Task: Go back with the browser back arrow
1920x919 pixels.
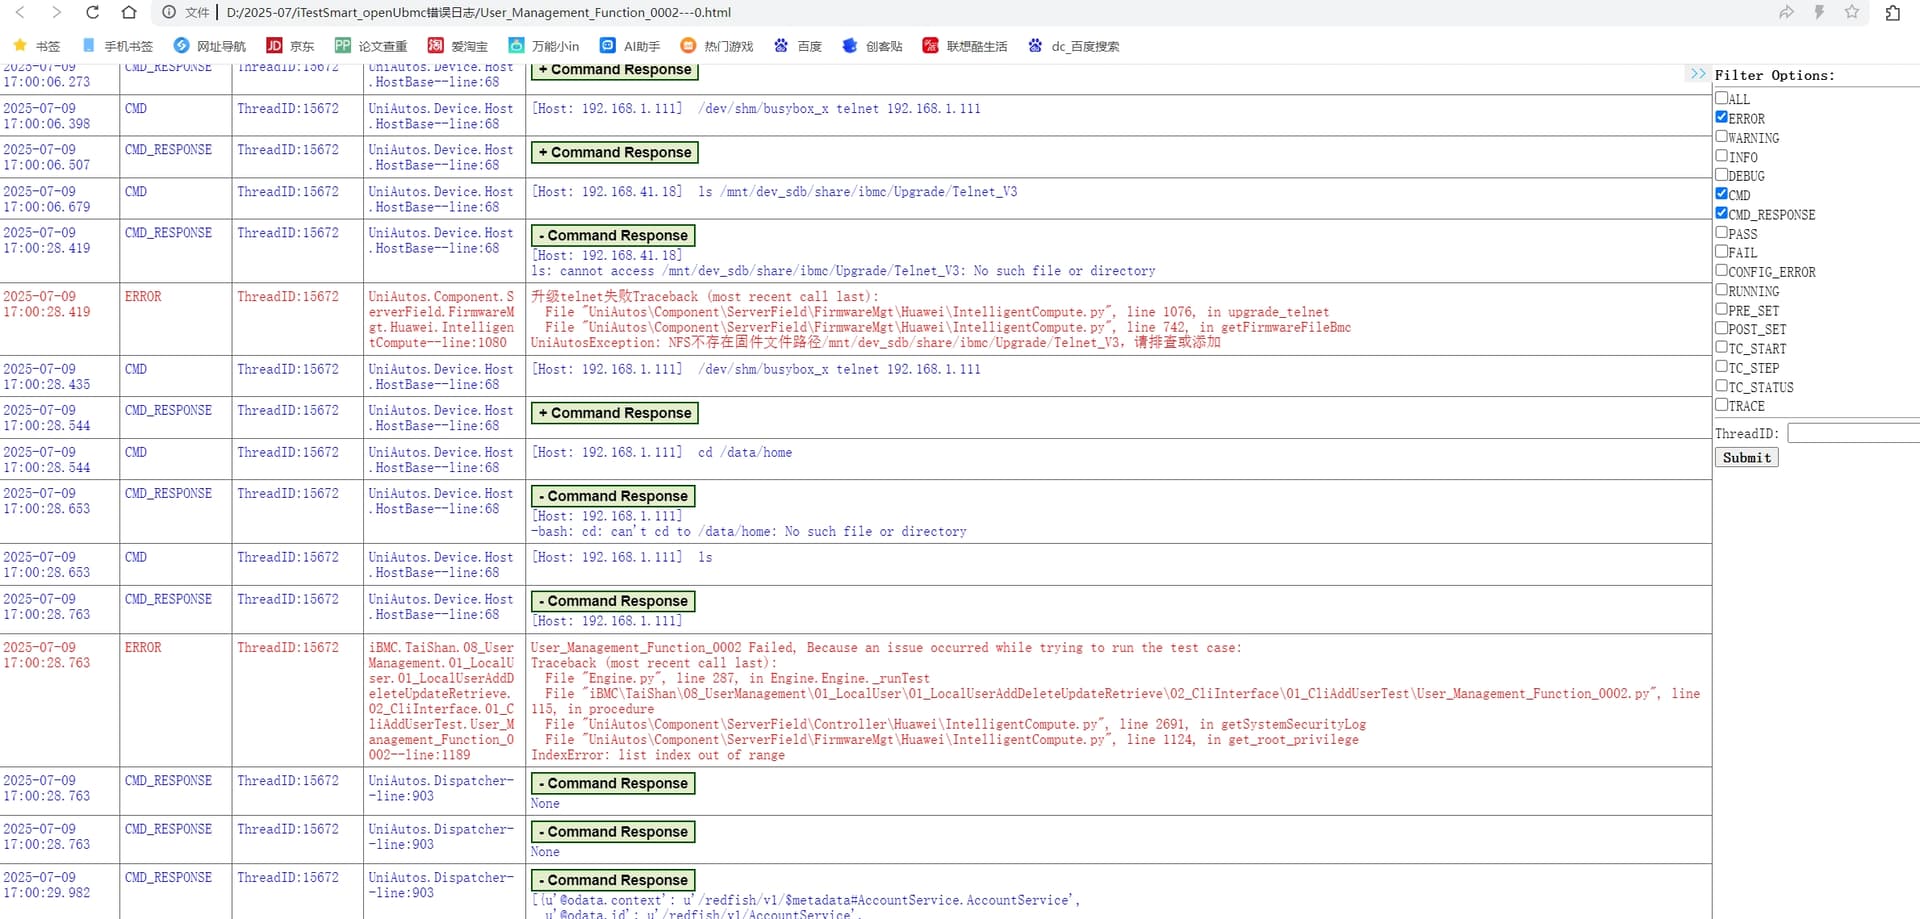Action: [20, 12]
